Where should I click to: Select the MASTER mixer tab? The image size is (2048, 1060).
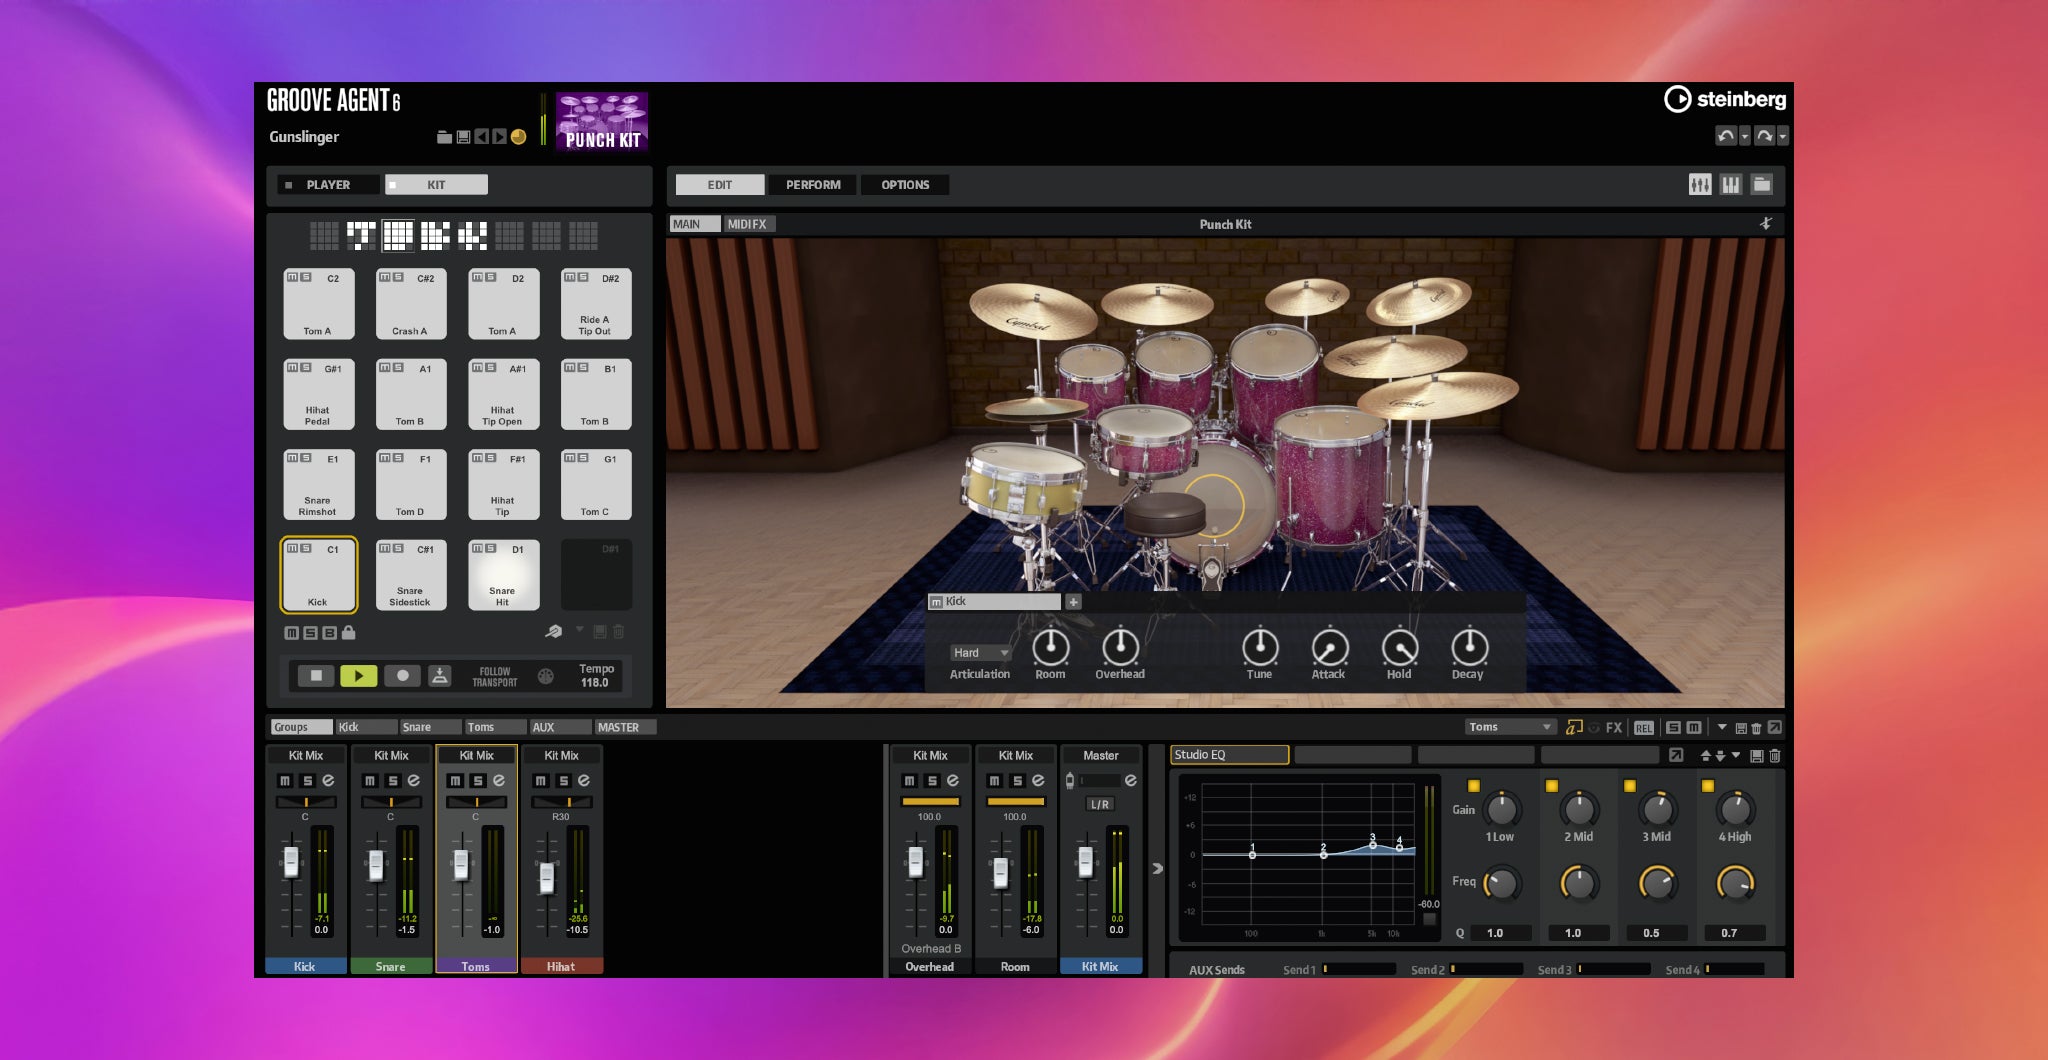click(625, 727)
